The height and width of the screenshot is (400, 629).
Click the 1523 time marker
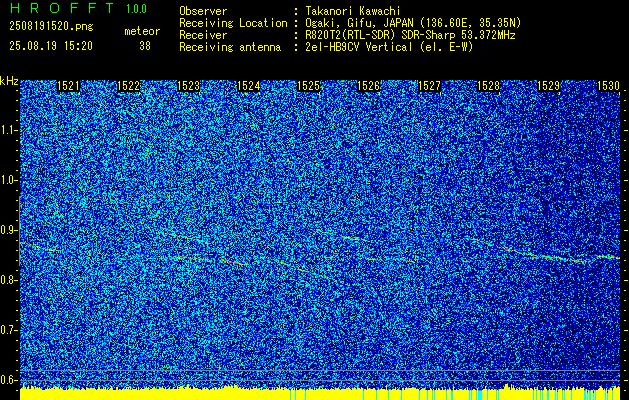click(188, 86)
